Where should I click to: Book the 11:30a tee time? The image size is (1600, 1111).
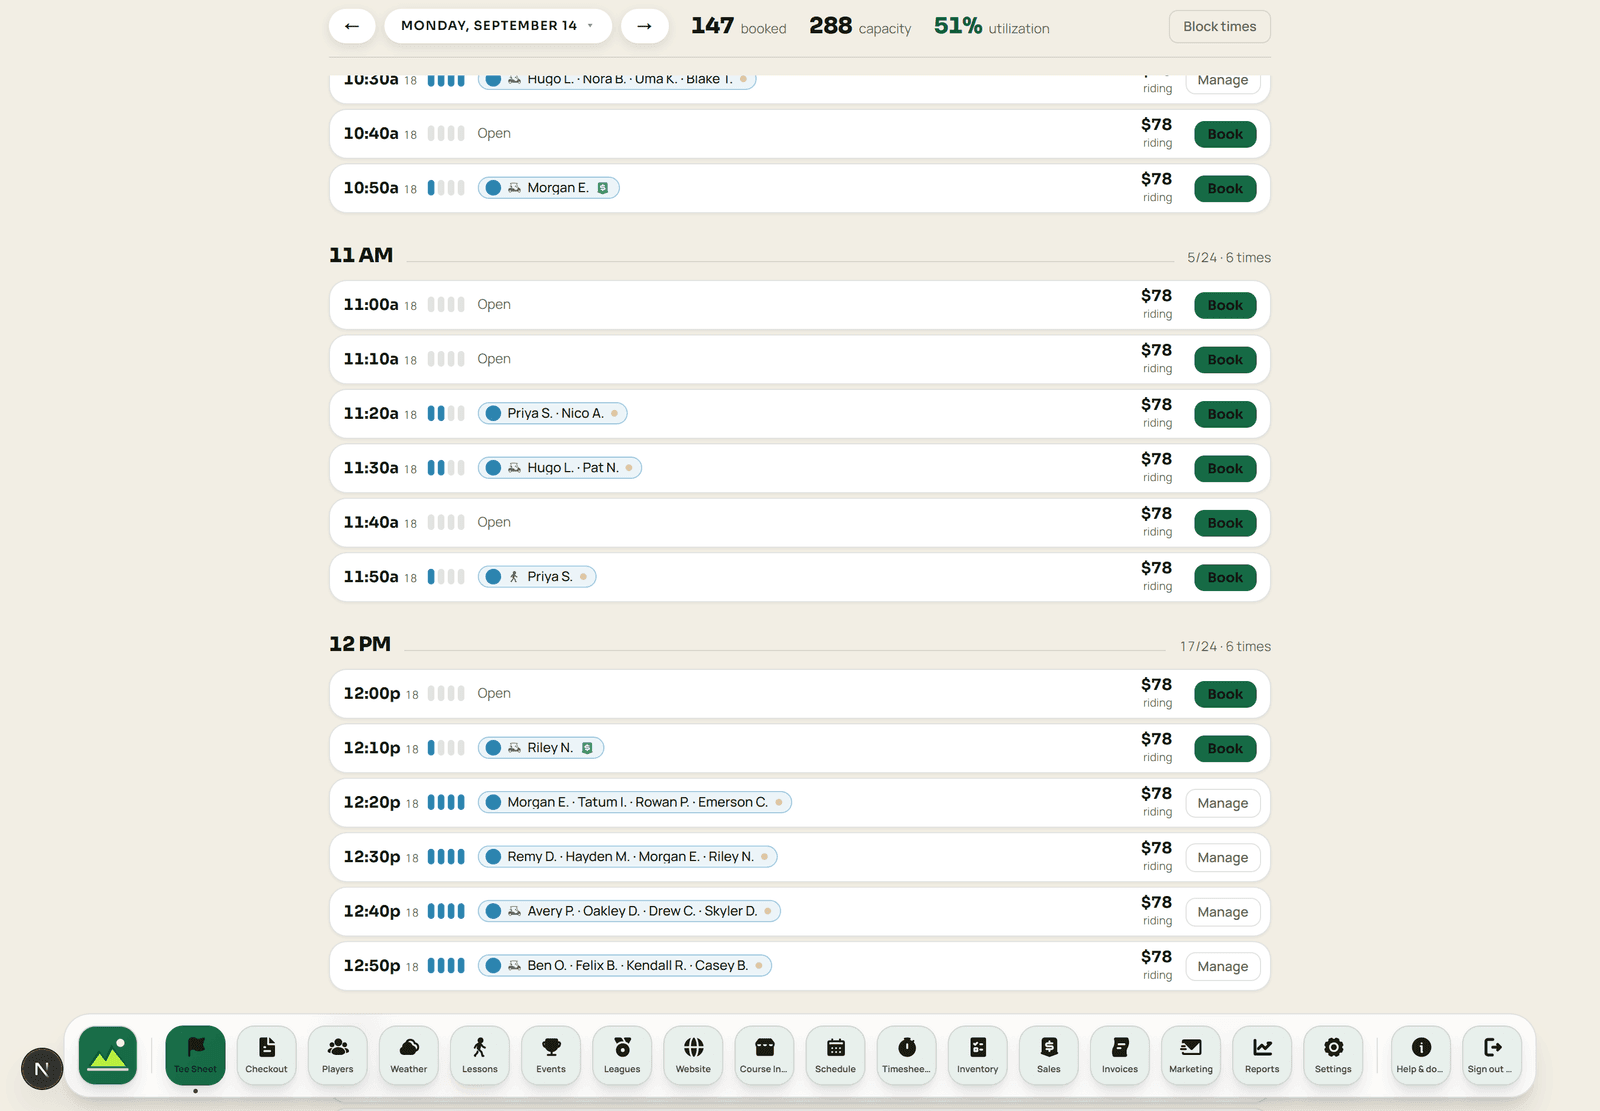tap(1225, 468)
